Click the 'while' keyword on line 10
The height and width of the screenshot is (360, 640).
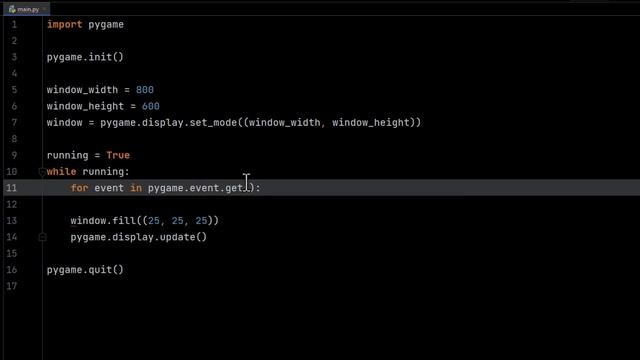point(61,171)
